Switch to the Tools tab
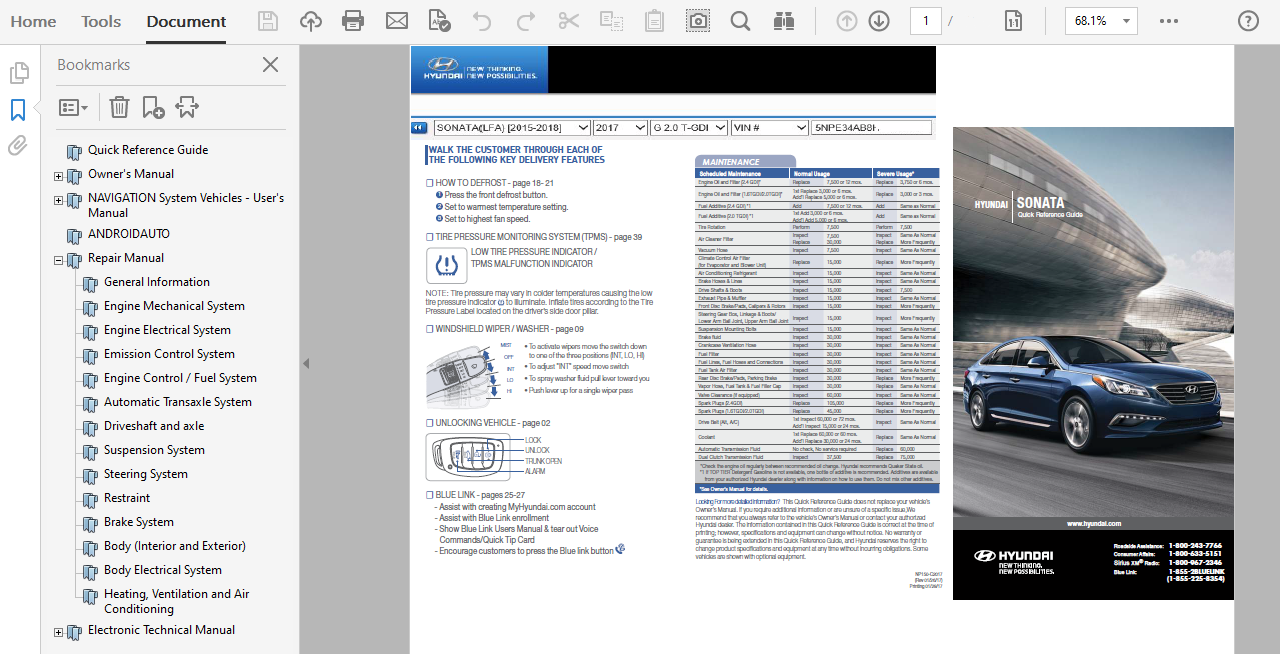Image resolution: width=1280 pixels, height=654 pixels. (101, 21)
